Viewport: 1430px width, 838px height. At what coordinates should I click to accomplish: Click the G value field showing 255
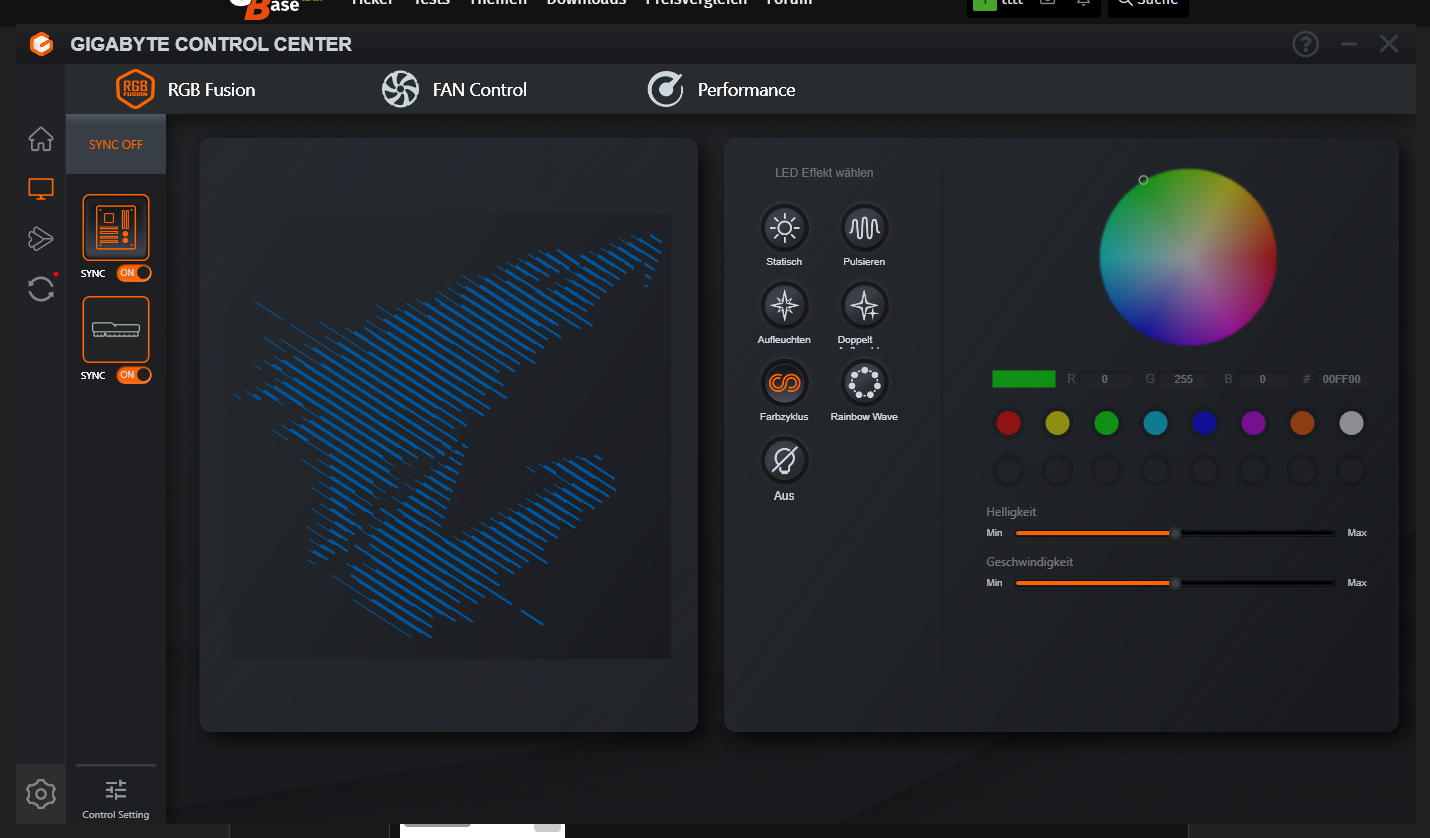click(1184, 380)
